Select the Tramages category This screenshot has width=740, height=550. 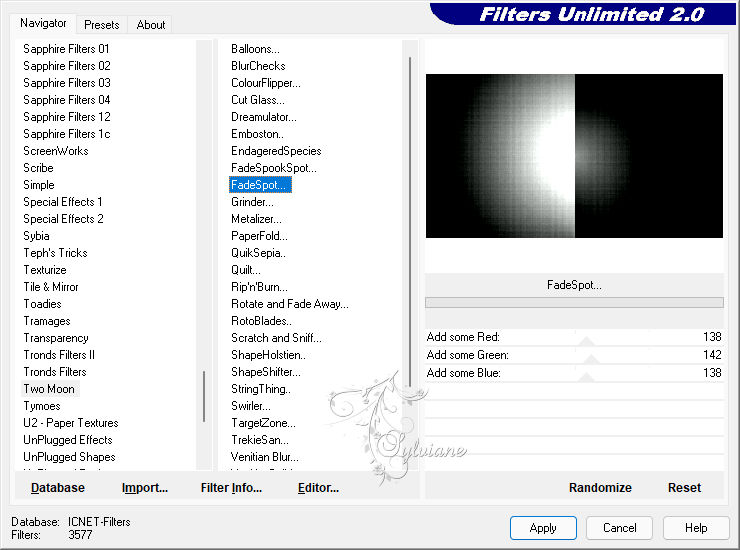[x=47, y=321]
